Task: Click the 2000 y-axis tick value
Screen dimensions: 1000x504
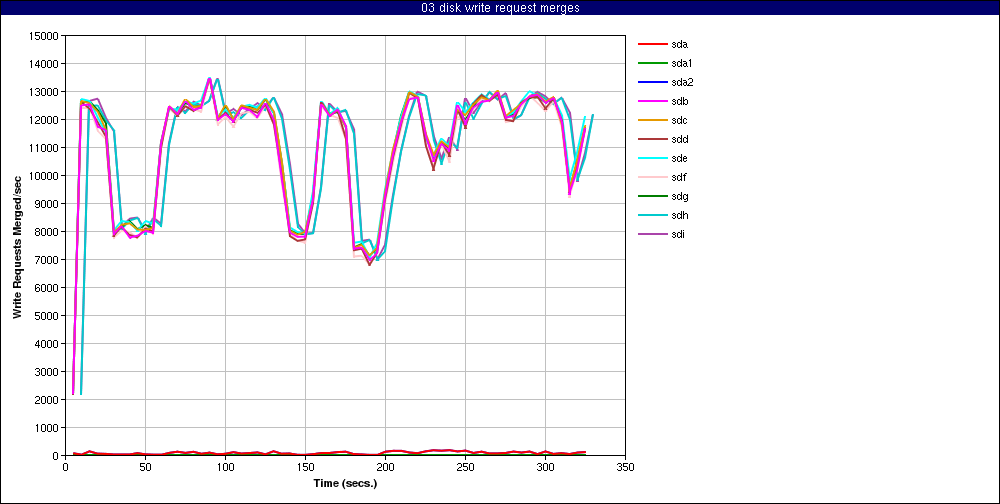Action: (x=47, y=399)
